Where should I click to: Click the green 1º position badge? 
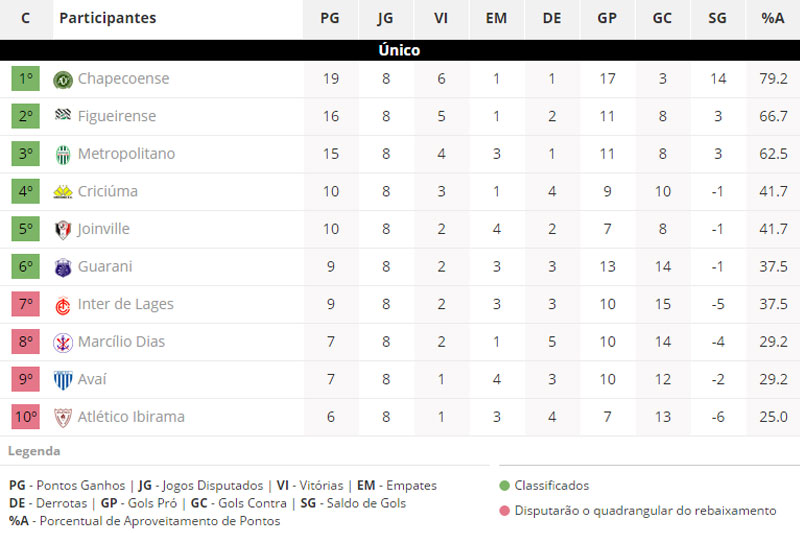coord(25,79)
